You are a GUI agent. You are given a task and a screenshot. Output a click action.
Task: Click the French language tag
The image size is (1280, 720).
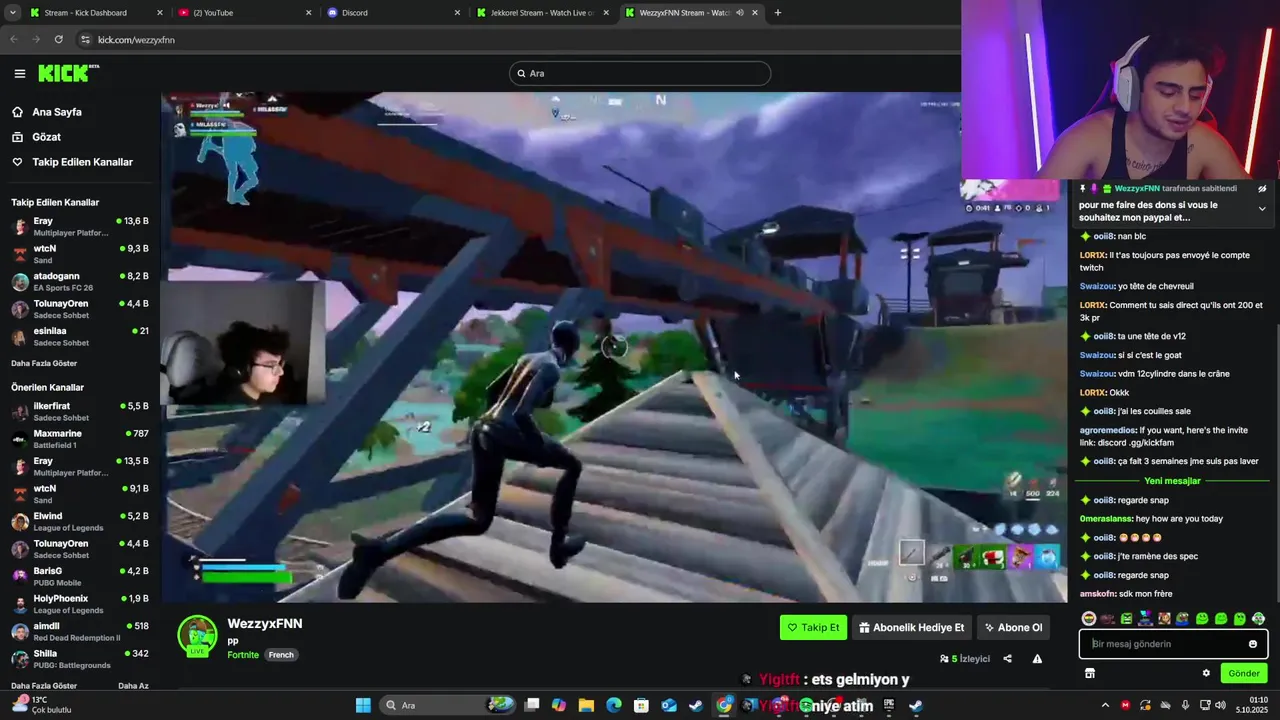point(281,655)
